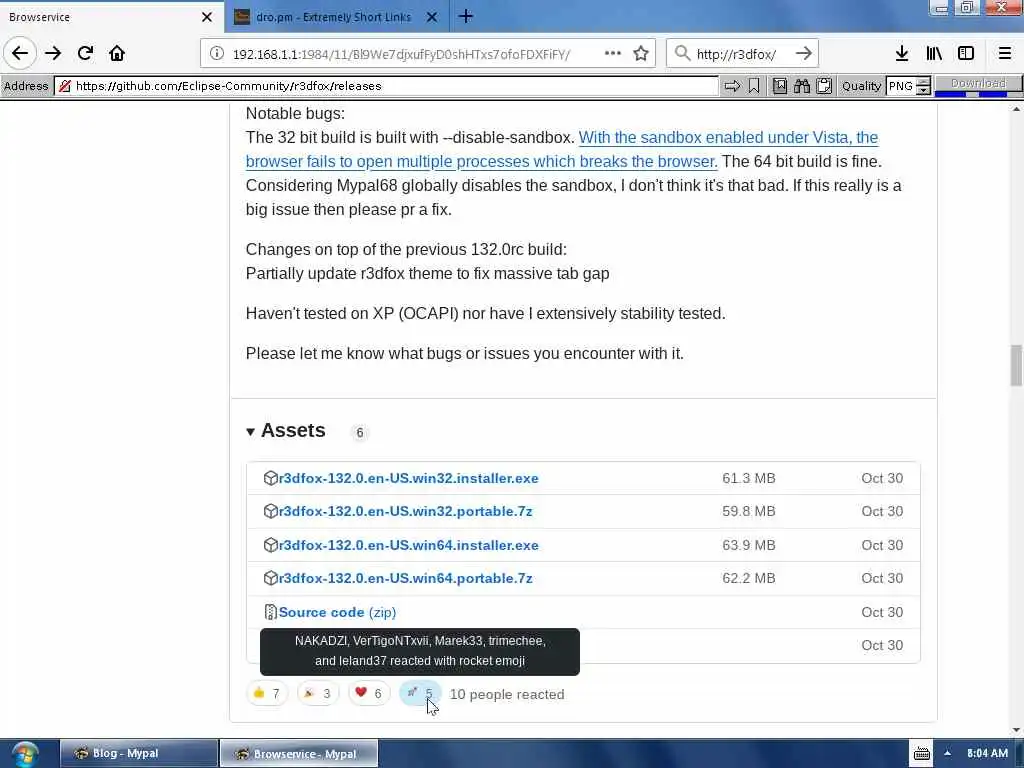Open a new tab
Screen dimensions: 1024x768
(x=466, y=16)
